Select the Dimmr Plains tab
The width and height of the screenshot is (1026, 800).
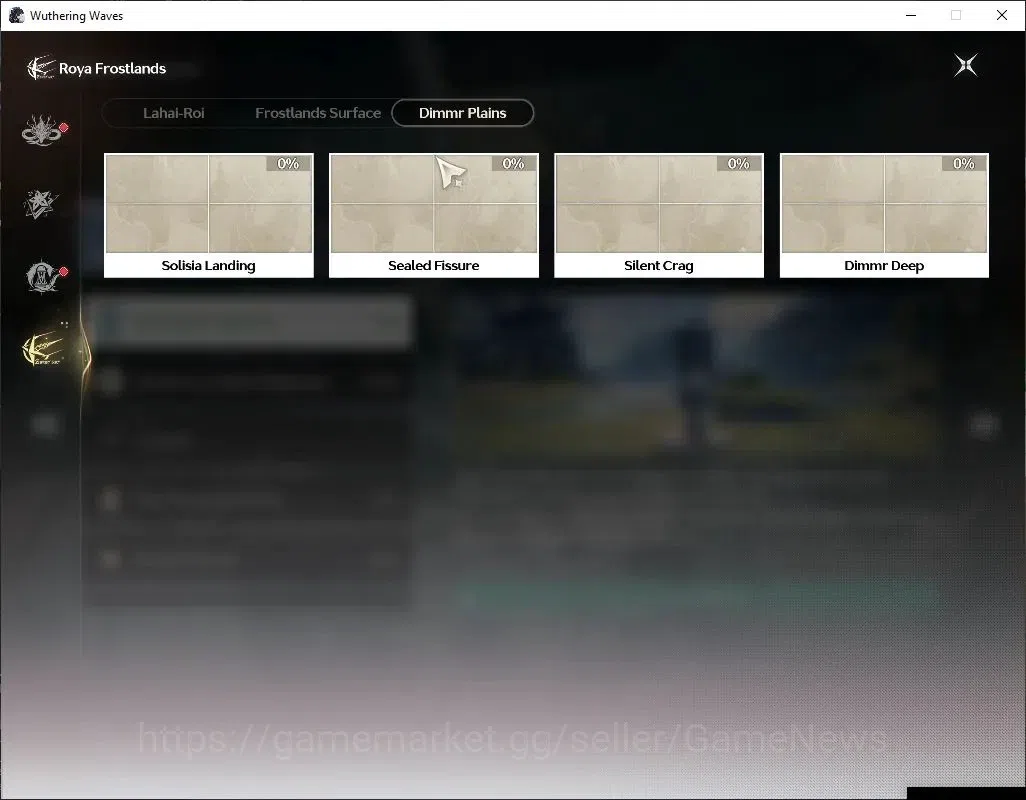(x=463, y=113)
